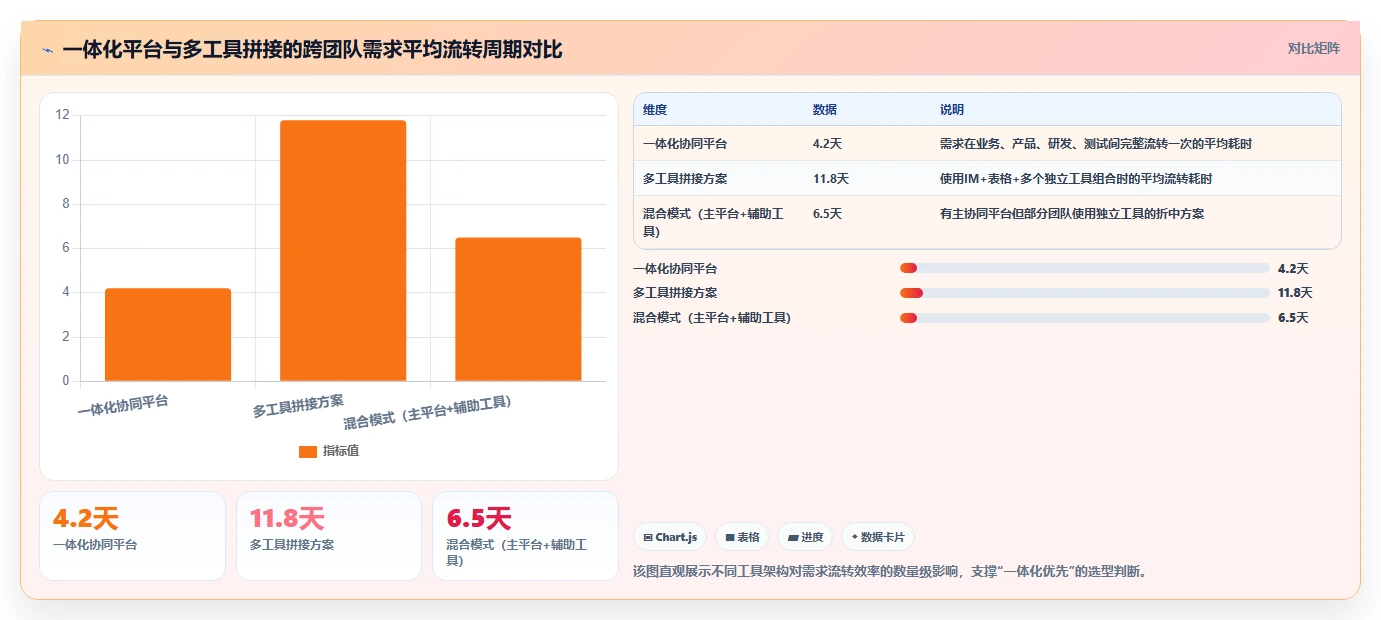Click the 表格 tag chip
Screen dimensions: 1381x620
pyautogui.click(x=741, y=537)
